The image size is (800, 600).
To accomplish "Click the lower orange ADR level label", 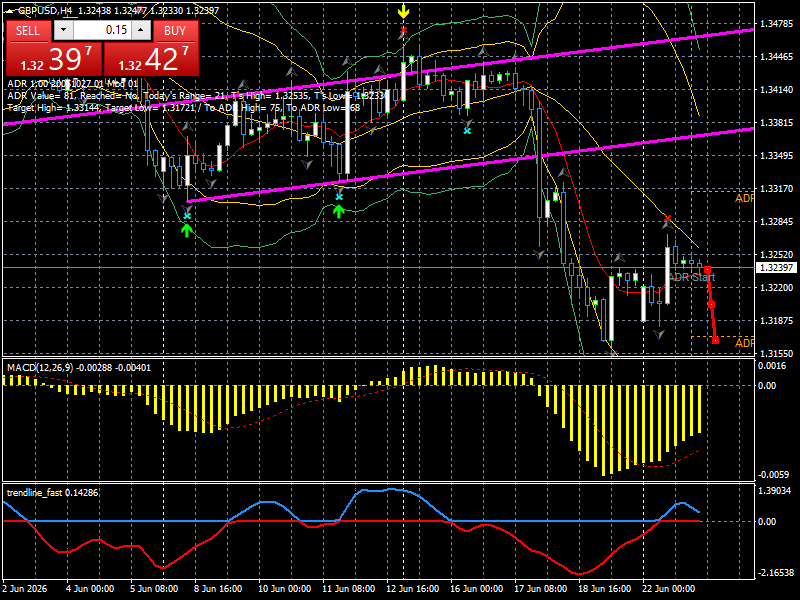I will tap(744, 343).
